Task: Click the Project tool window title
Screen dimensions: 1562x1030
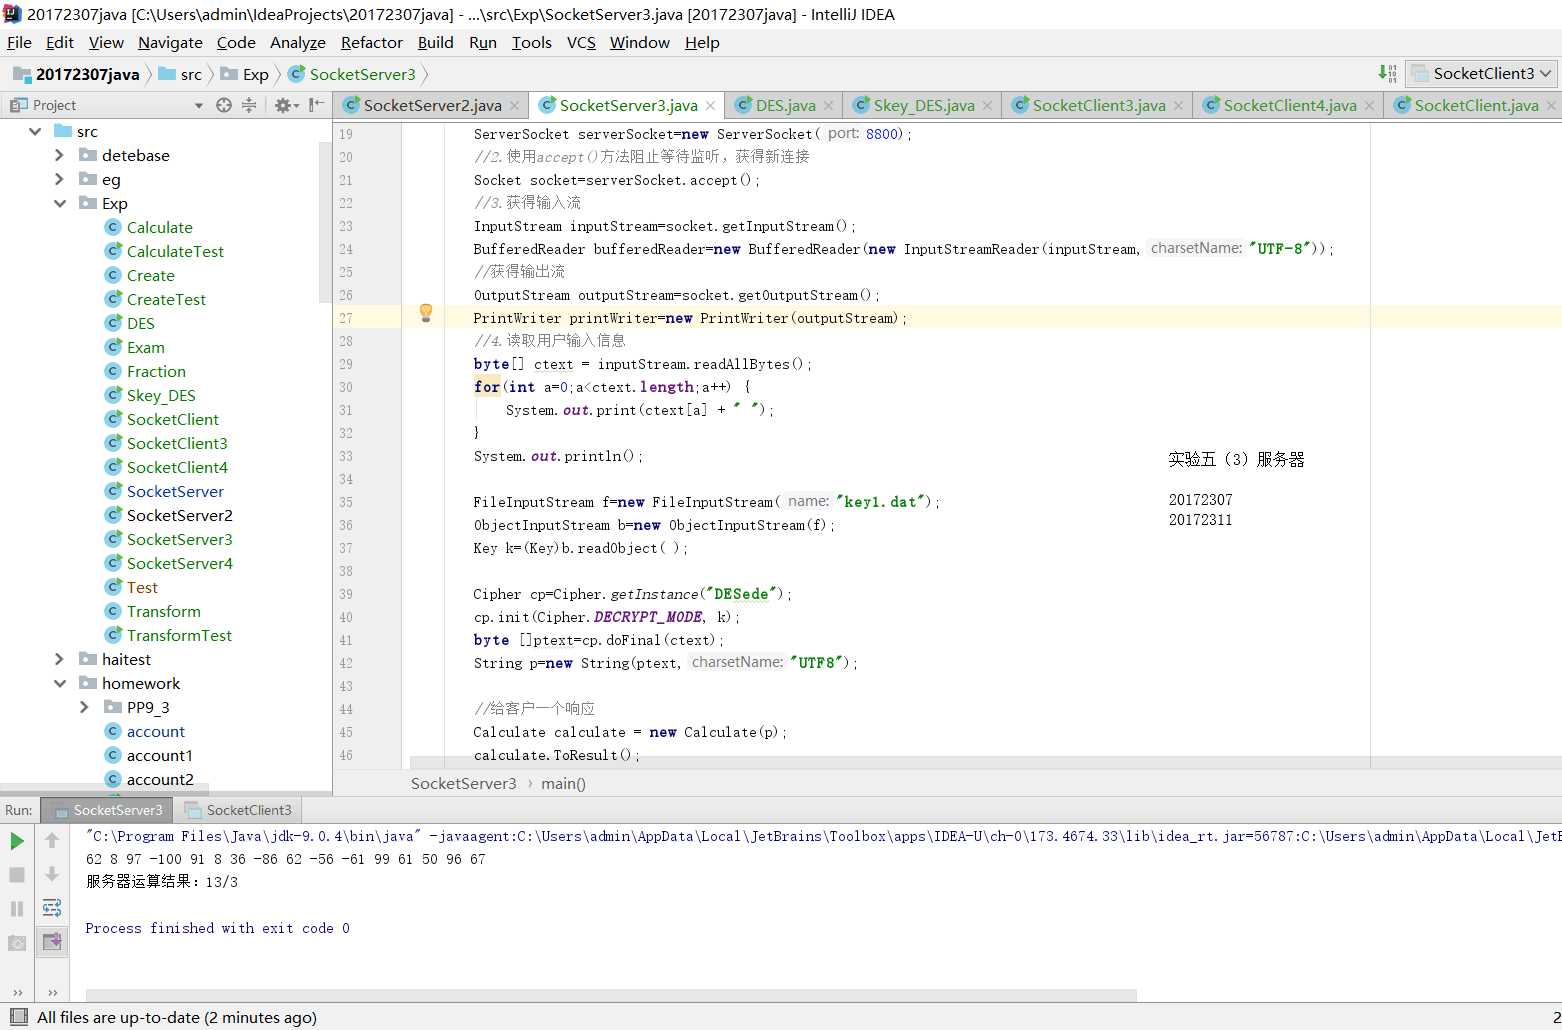Action: point(54,105)
